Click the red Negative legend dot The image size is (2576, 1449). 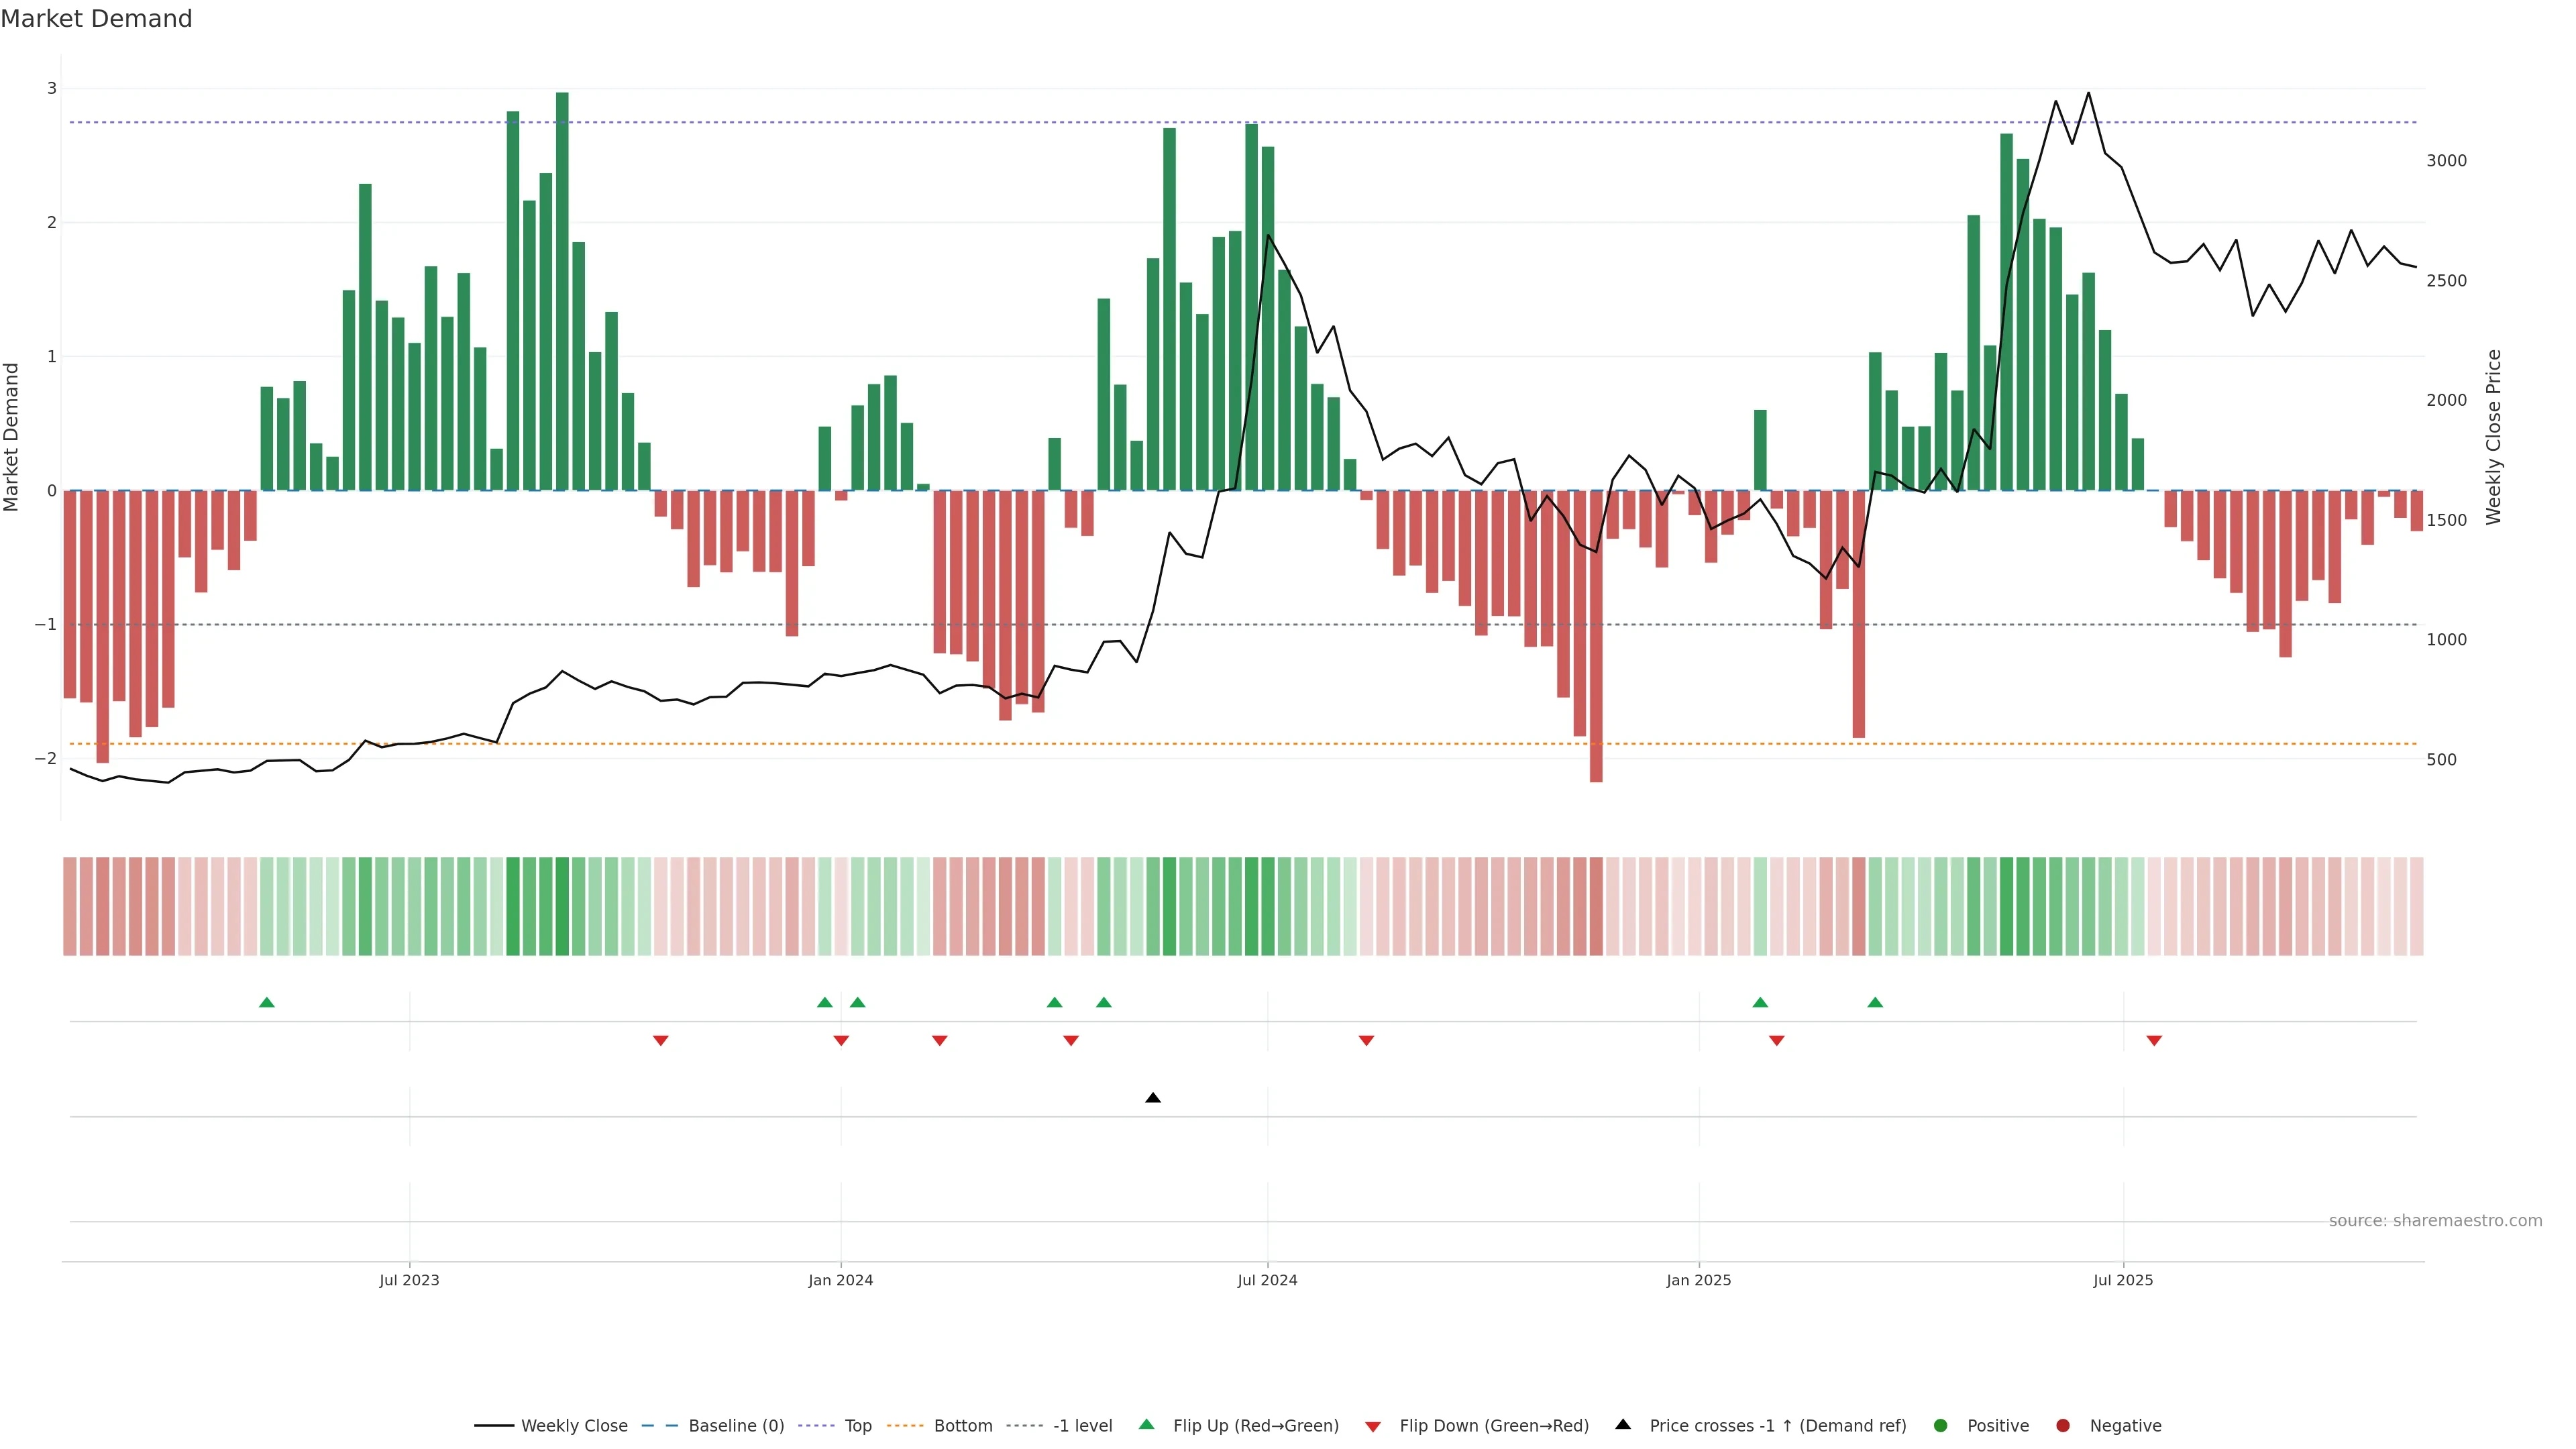[x=2063, y=1425]
